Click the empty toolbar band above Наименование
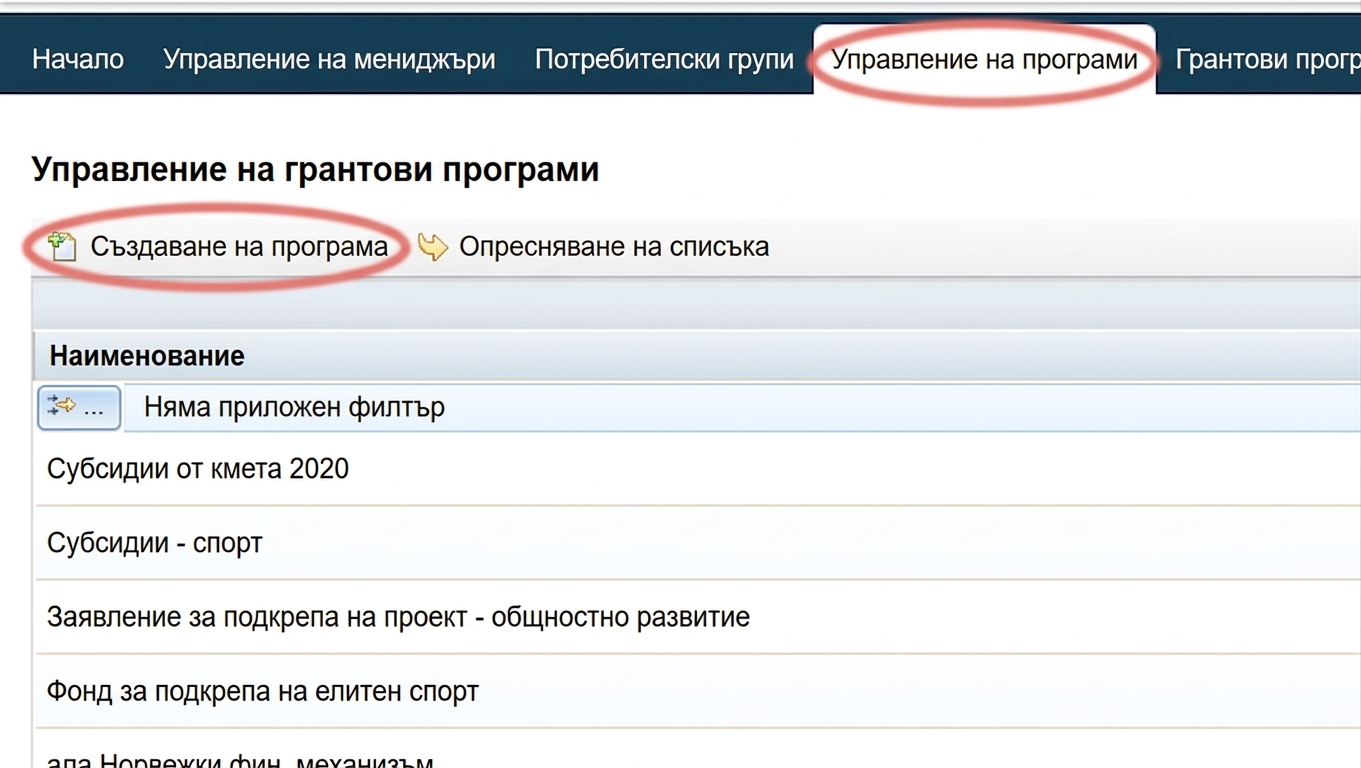1361x768 pixels. point(696,304)
